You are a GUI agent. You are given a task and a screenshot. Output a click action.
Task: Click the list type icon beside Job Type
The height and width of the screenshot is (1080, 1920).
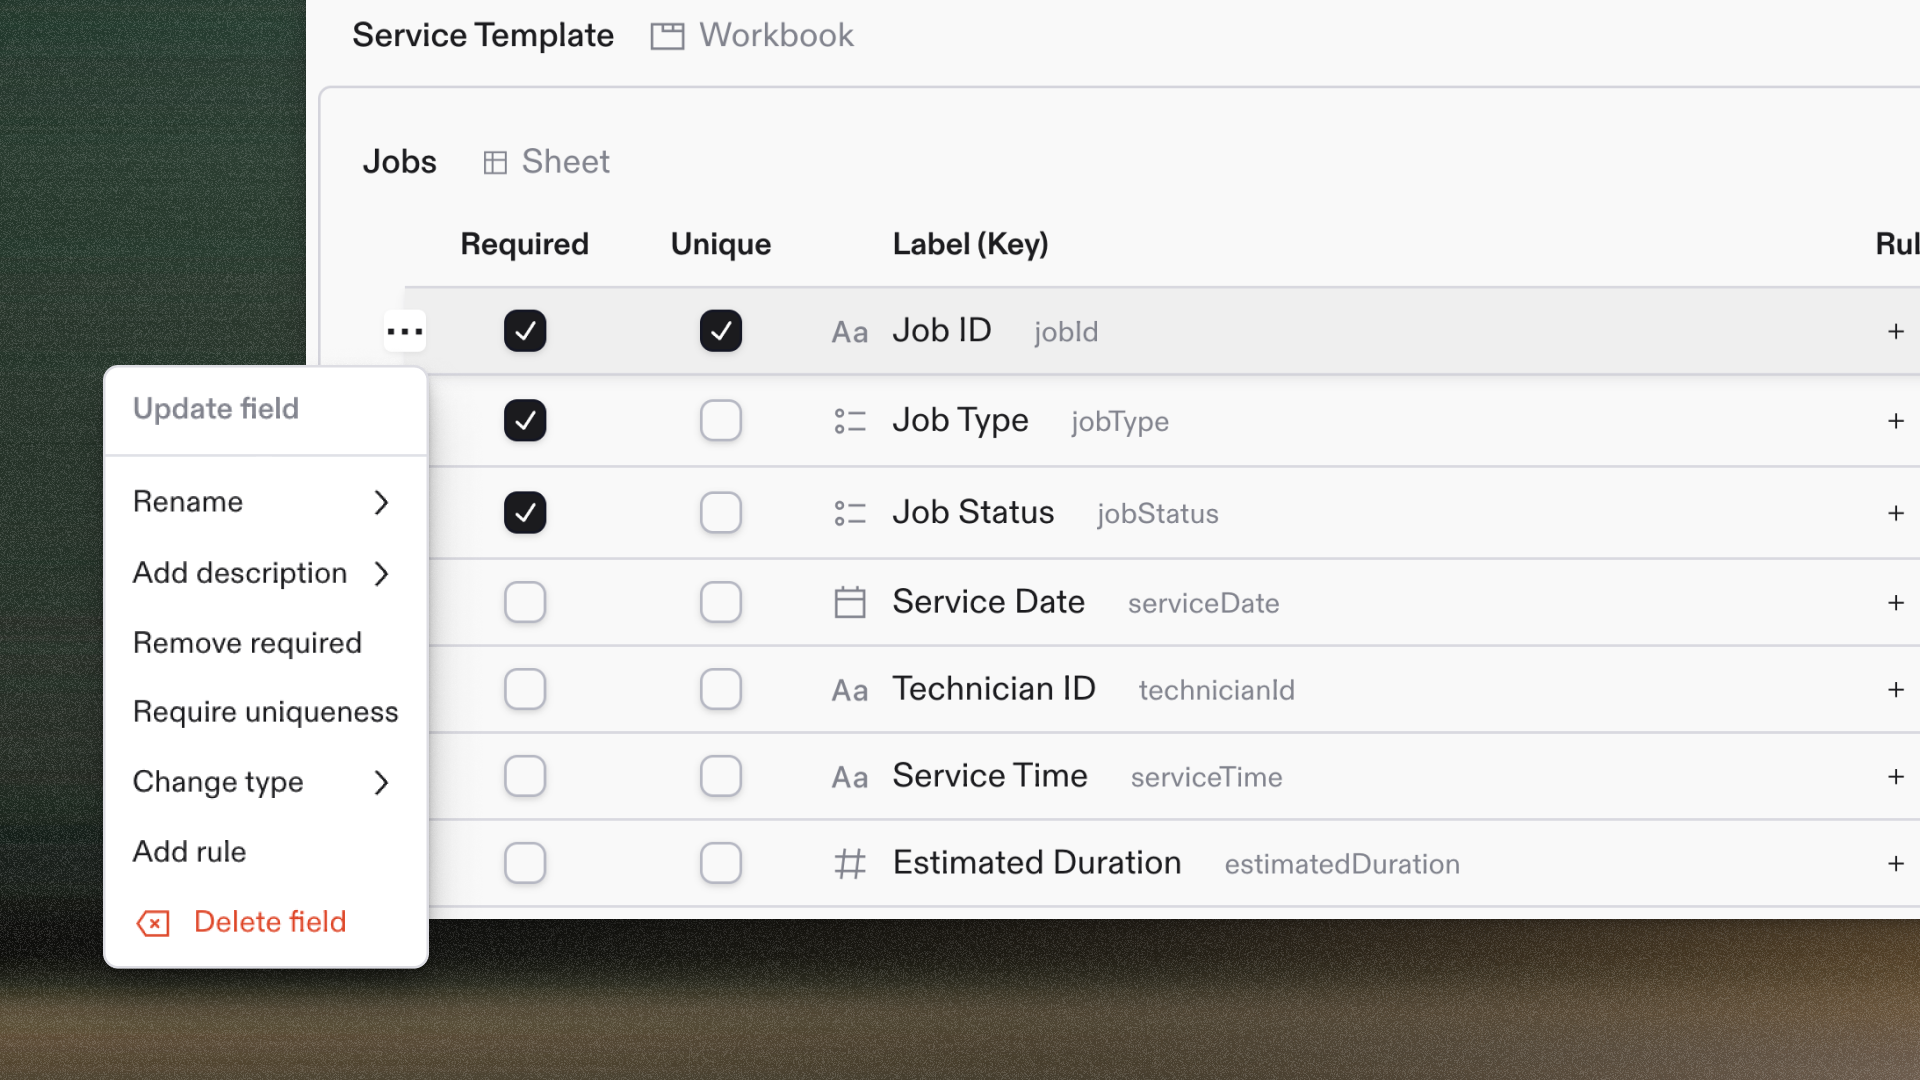point(849,421)
